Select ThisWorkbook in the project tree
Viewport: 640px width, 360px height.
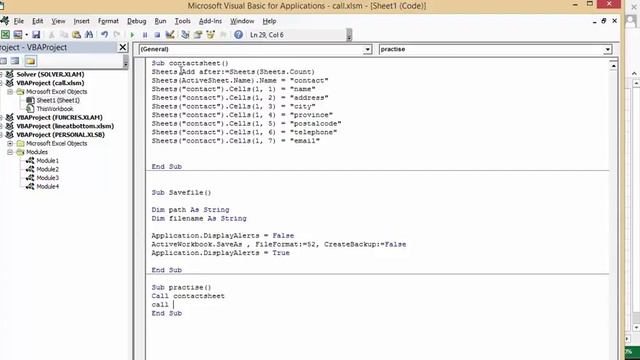55,109
